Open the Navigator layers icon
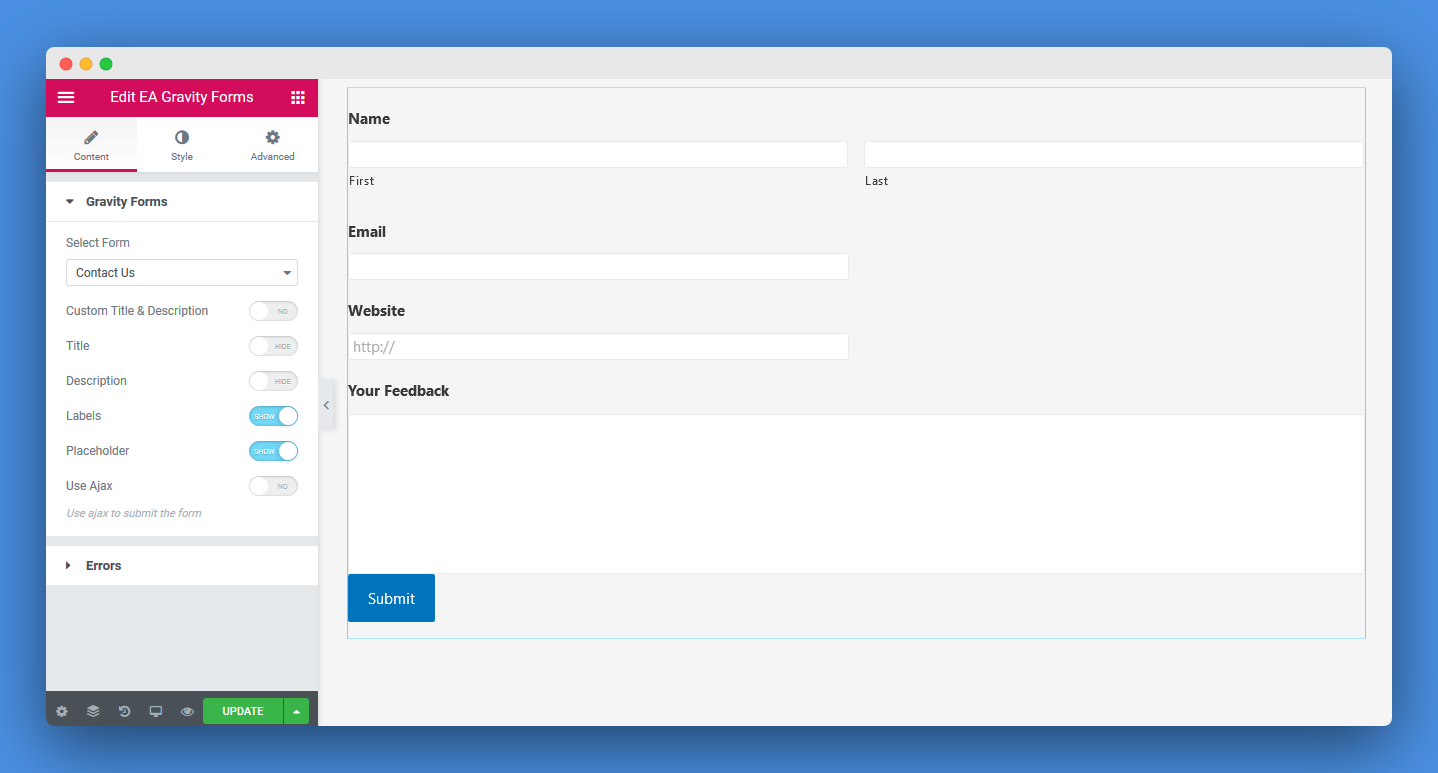 coord(93,711)
